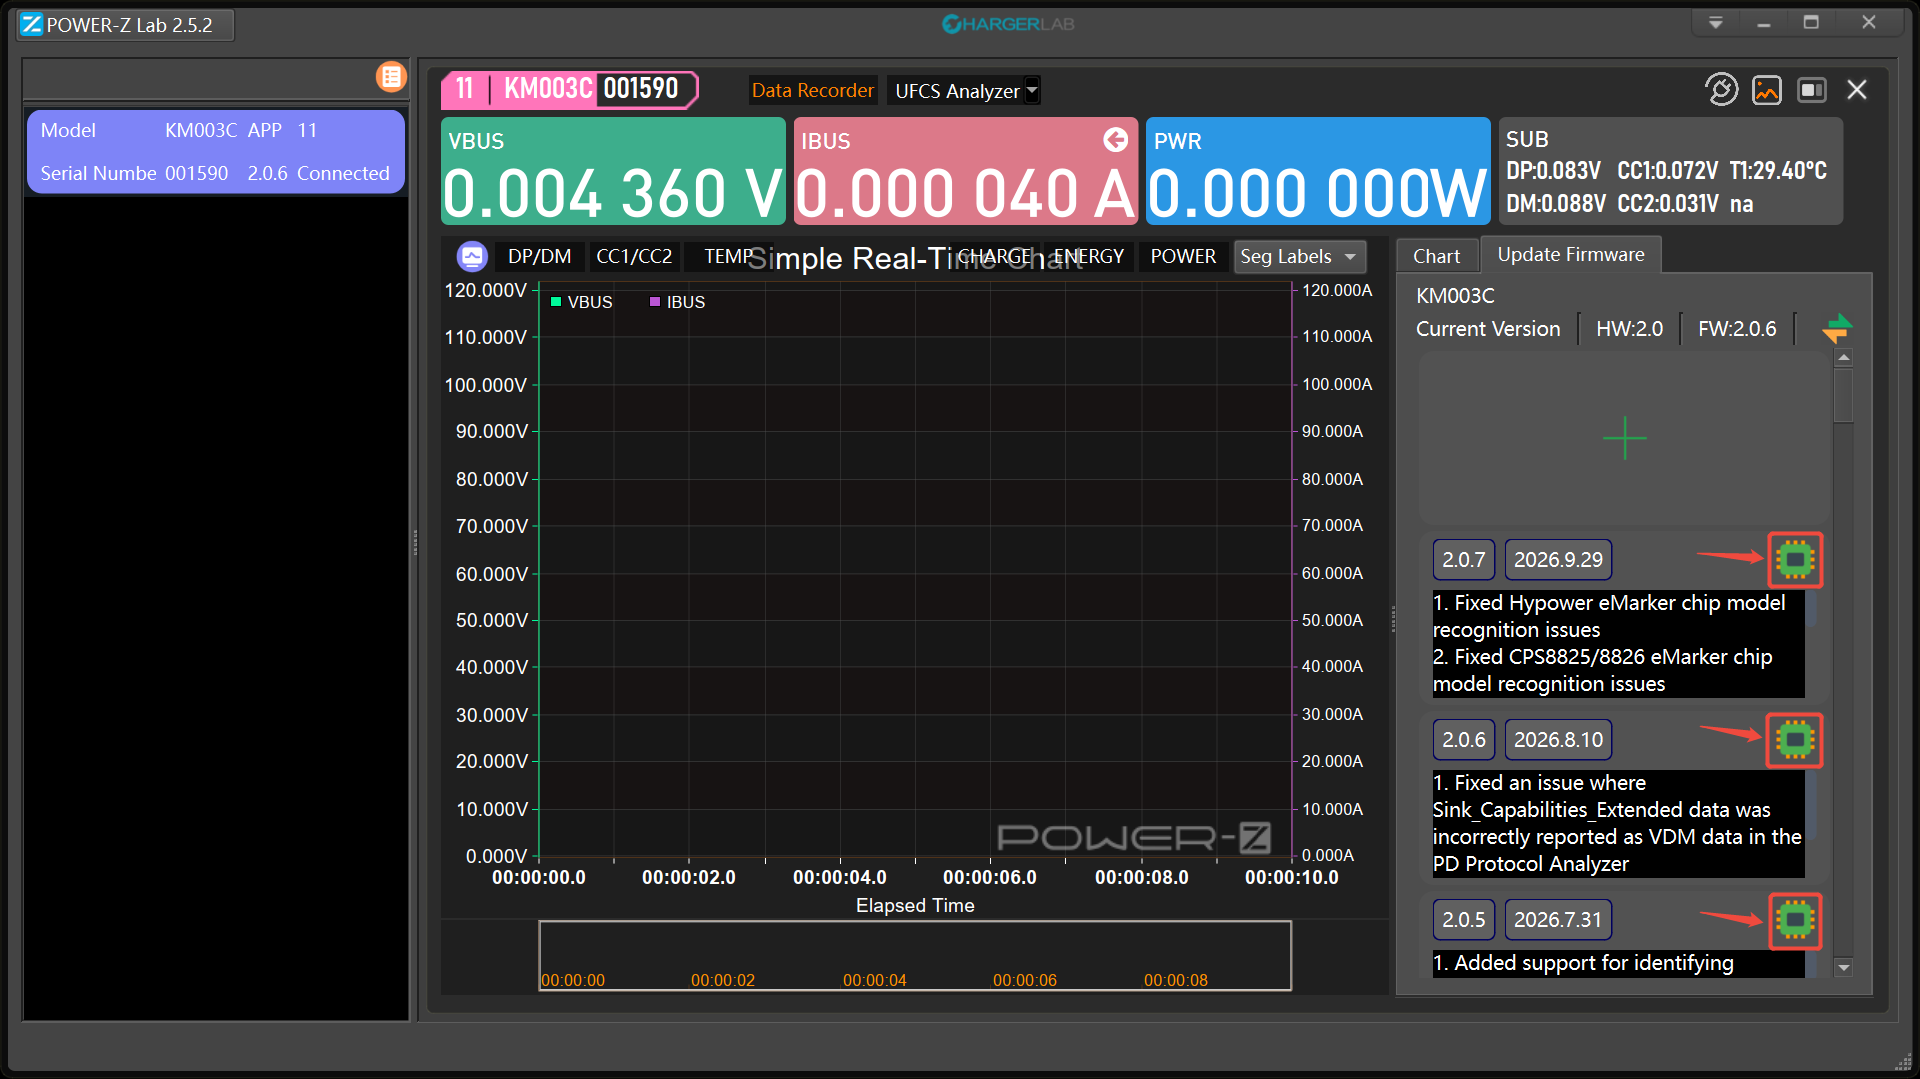Image resolution: width=1920 pixels, height=1079 pixels.
Task: Click the POWER-Z logo in title bar
Action: (32, 25)
